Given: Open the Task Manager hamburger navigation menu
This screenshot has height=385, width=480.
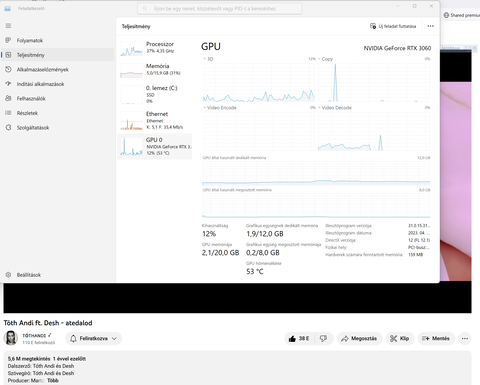Looking at the screenshot, I should tap(8, 26).
